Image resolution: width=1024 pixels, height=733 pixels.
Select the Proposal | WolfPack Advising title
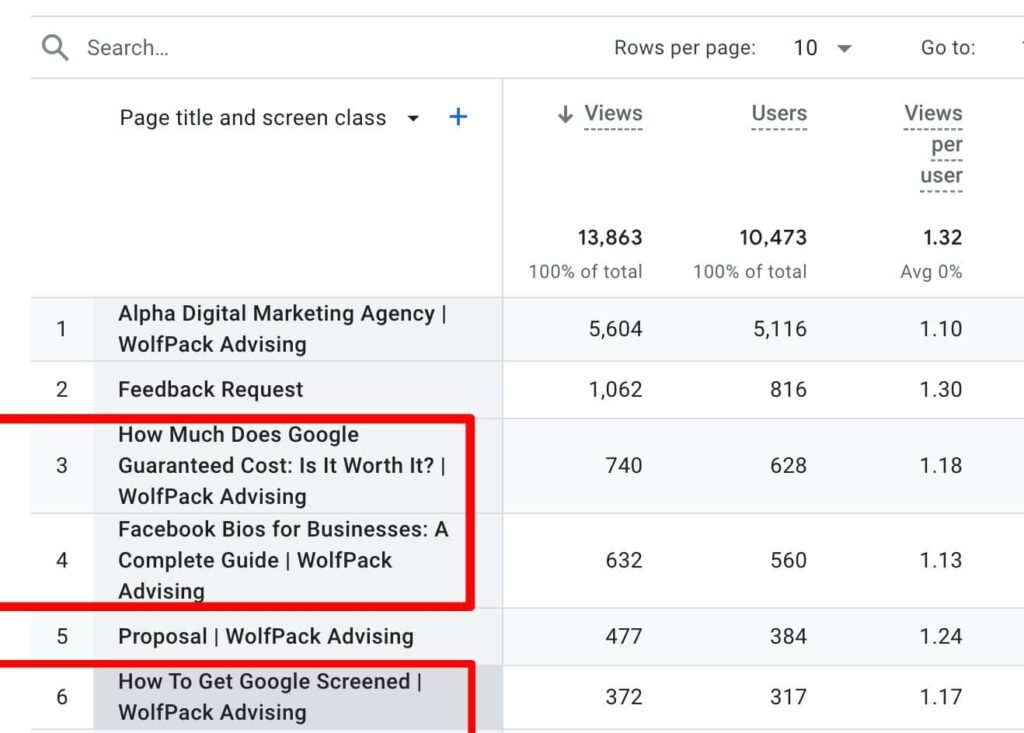click(x=266, y=636)
